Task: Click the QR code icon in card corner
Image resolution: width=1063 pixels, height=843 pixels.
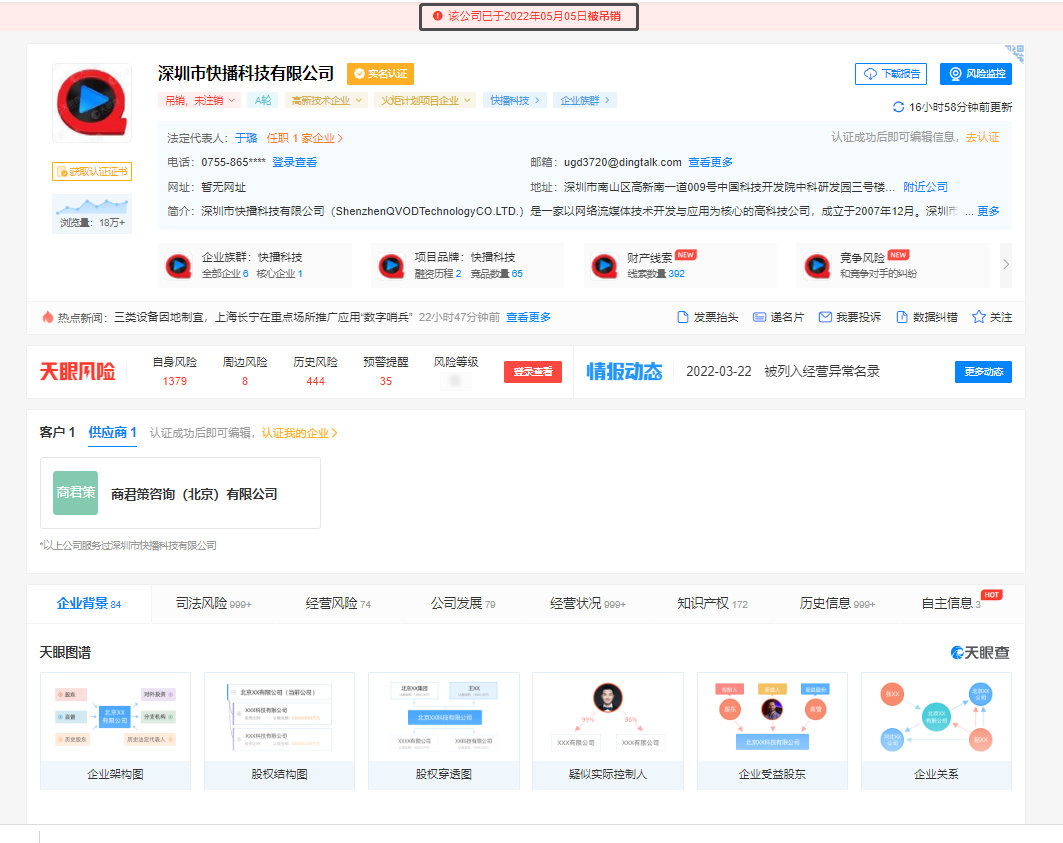Action: [1015, 54]
